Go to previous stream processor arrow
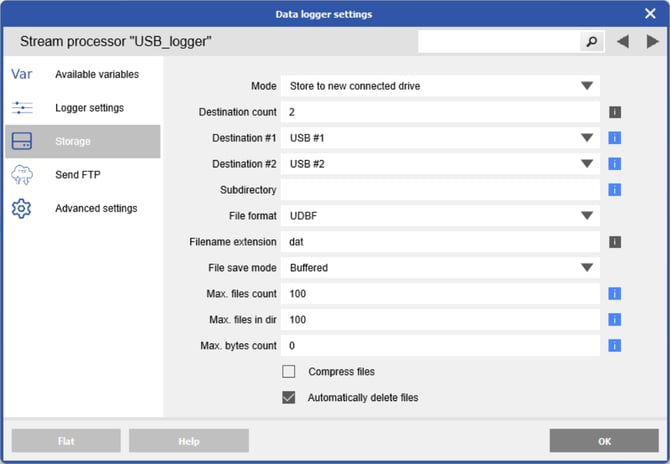The width and height of the screenshot is (670, 464). point(622,42)
